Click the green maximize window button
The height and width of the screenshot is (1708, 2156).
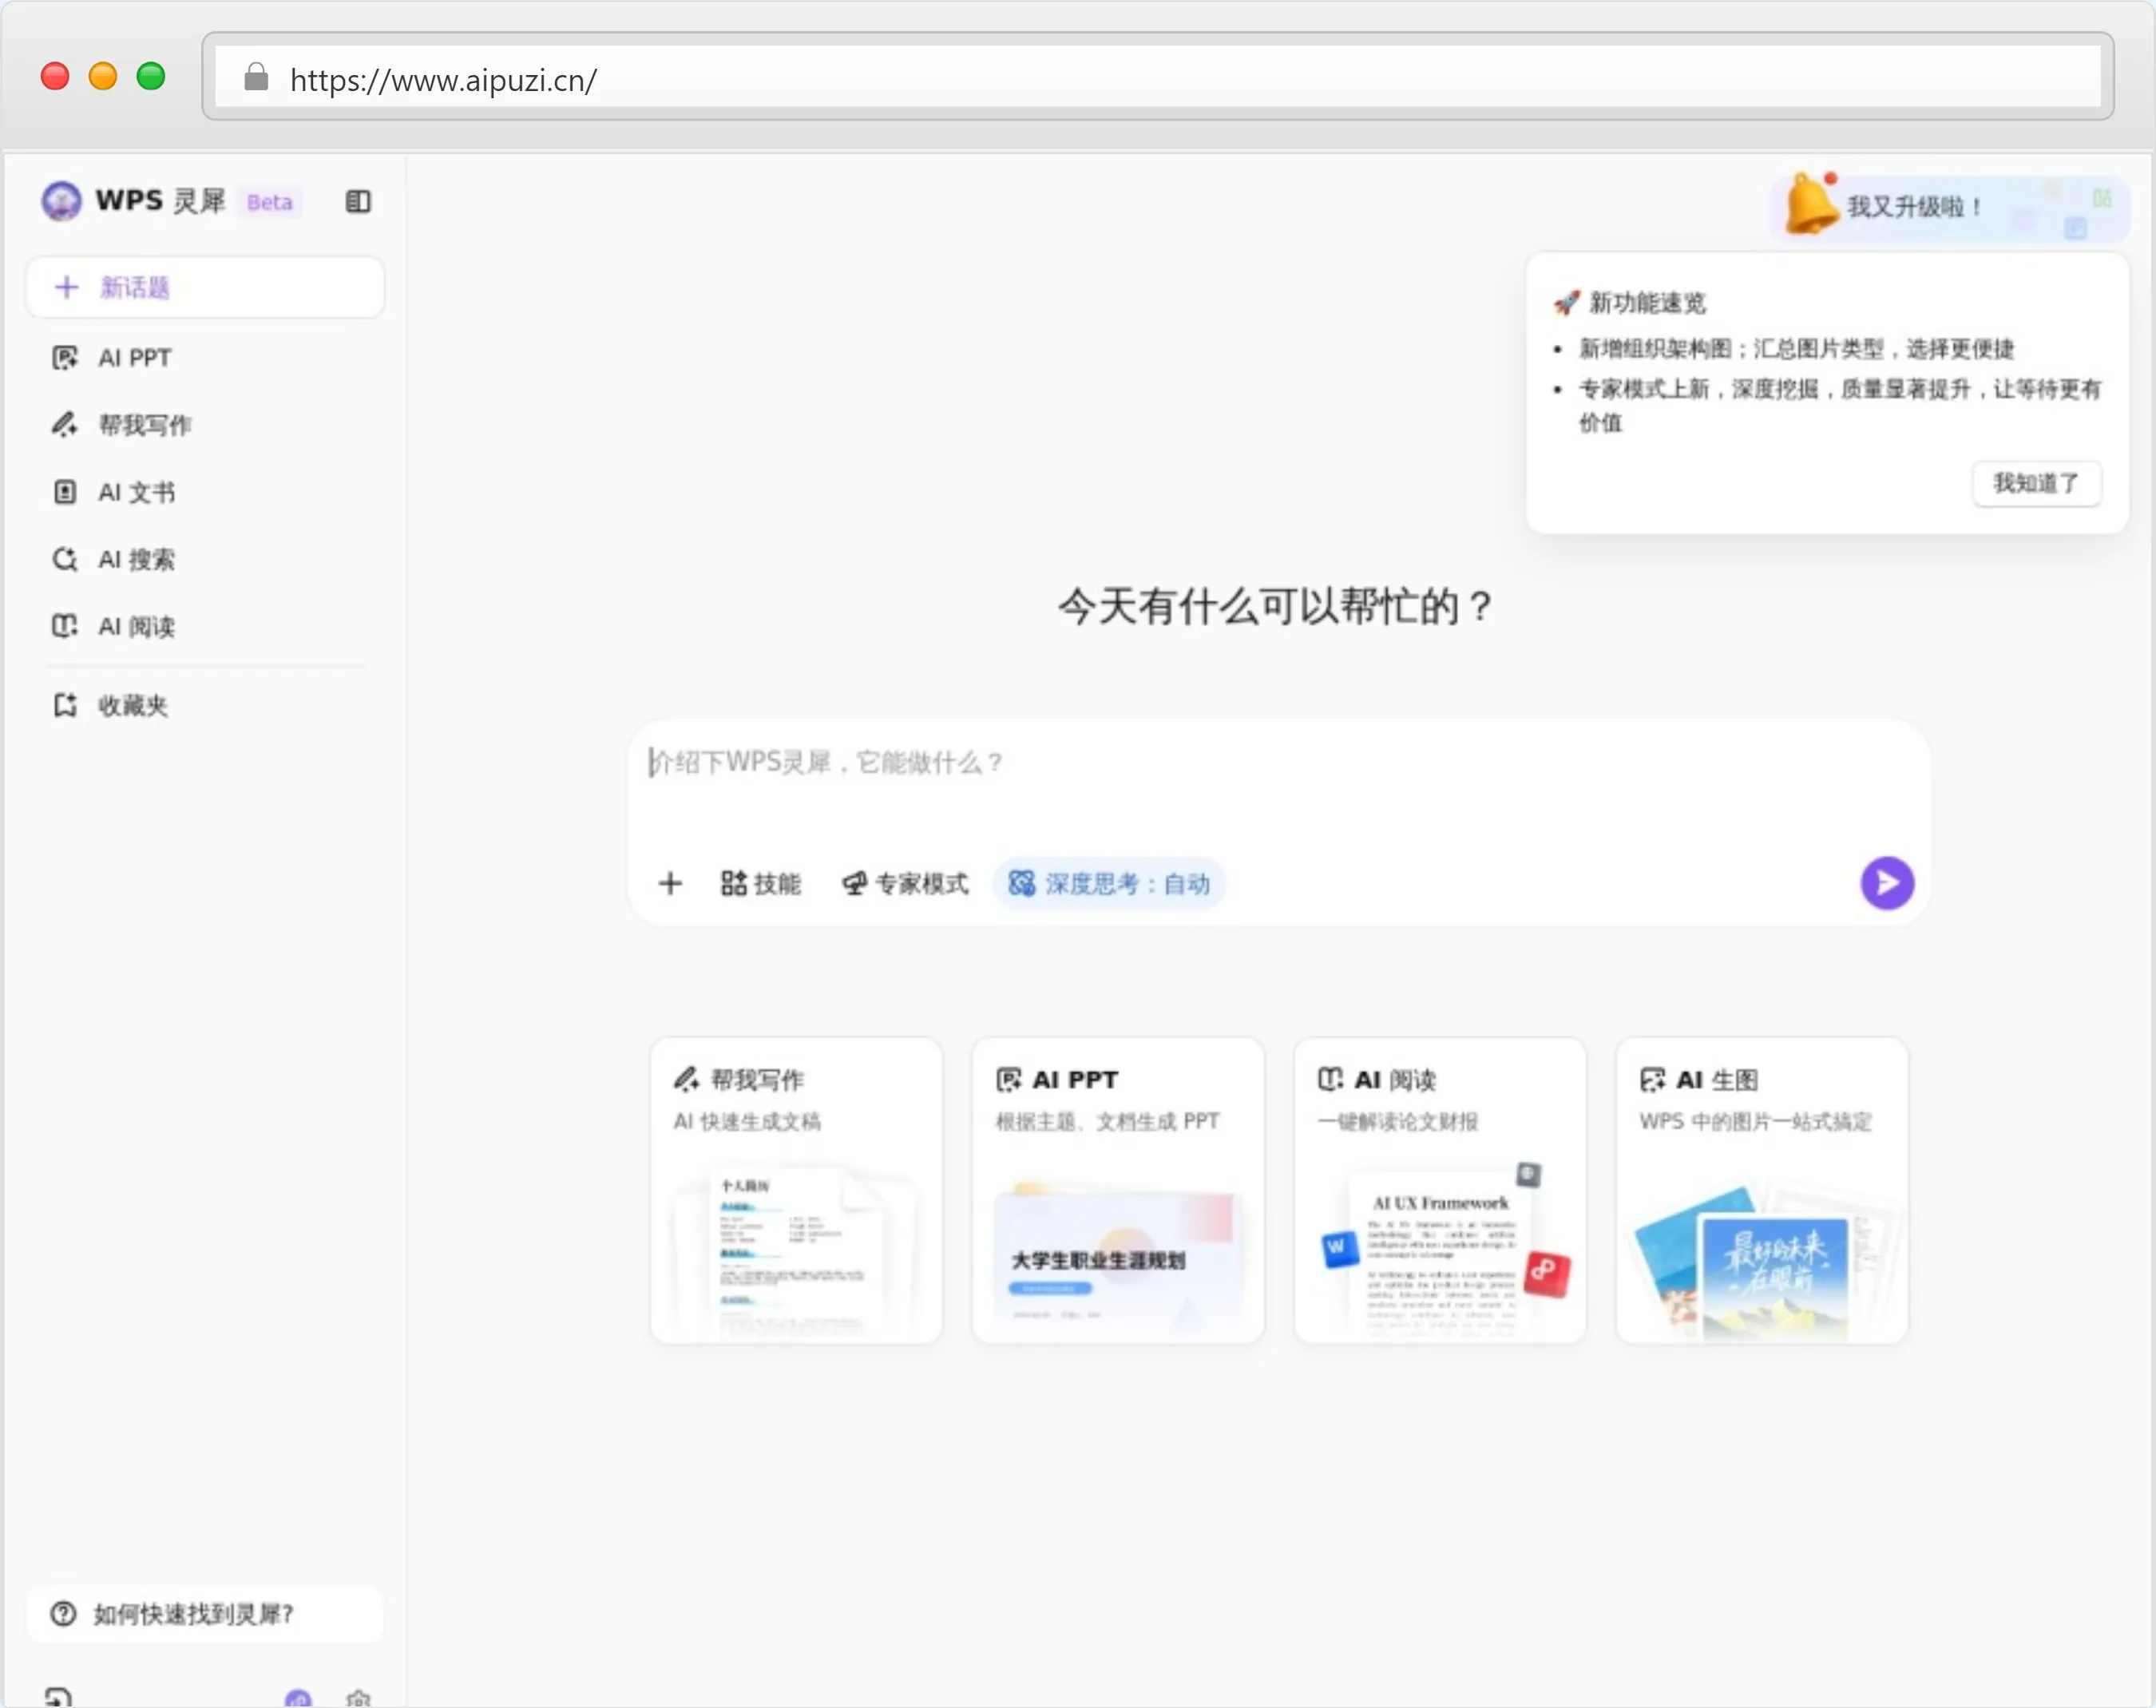[151, 76]
